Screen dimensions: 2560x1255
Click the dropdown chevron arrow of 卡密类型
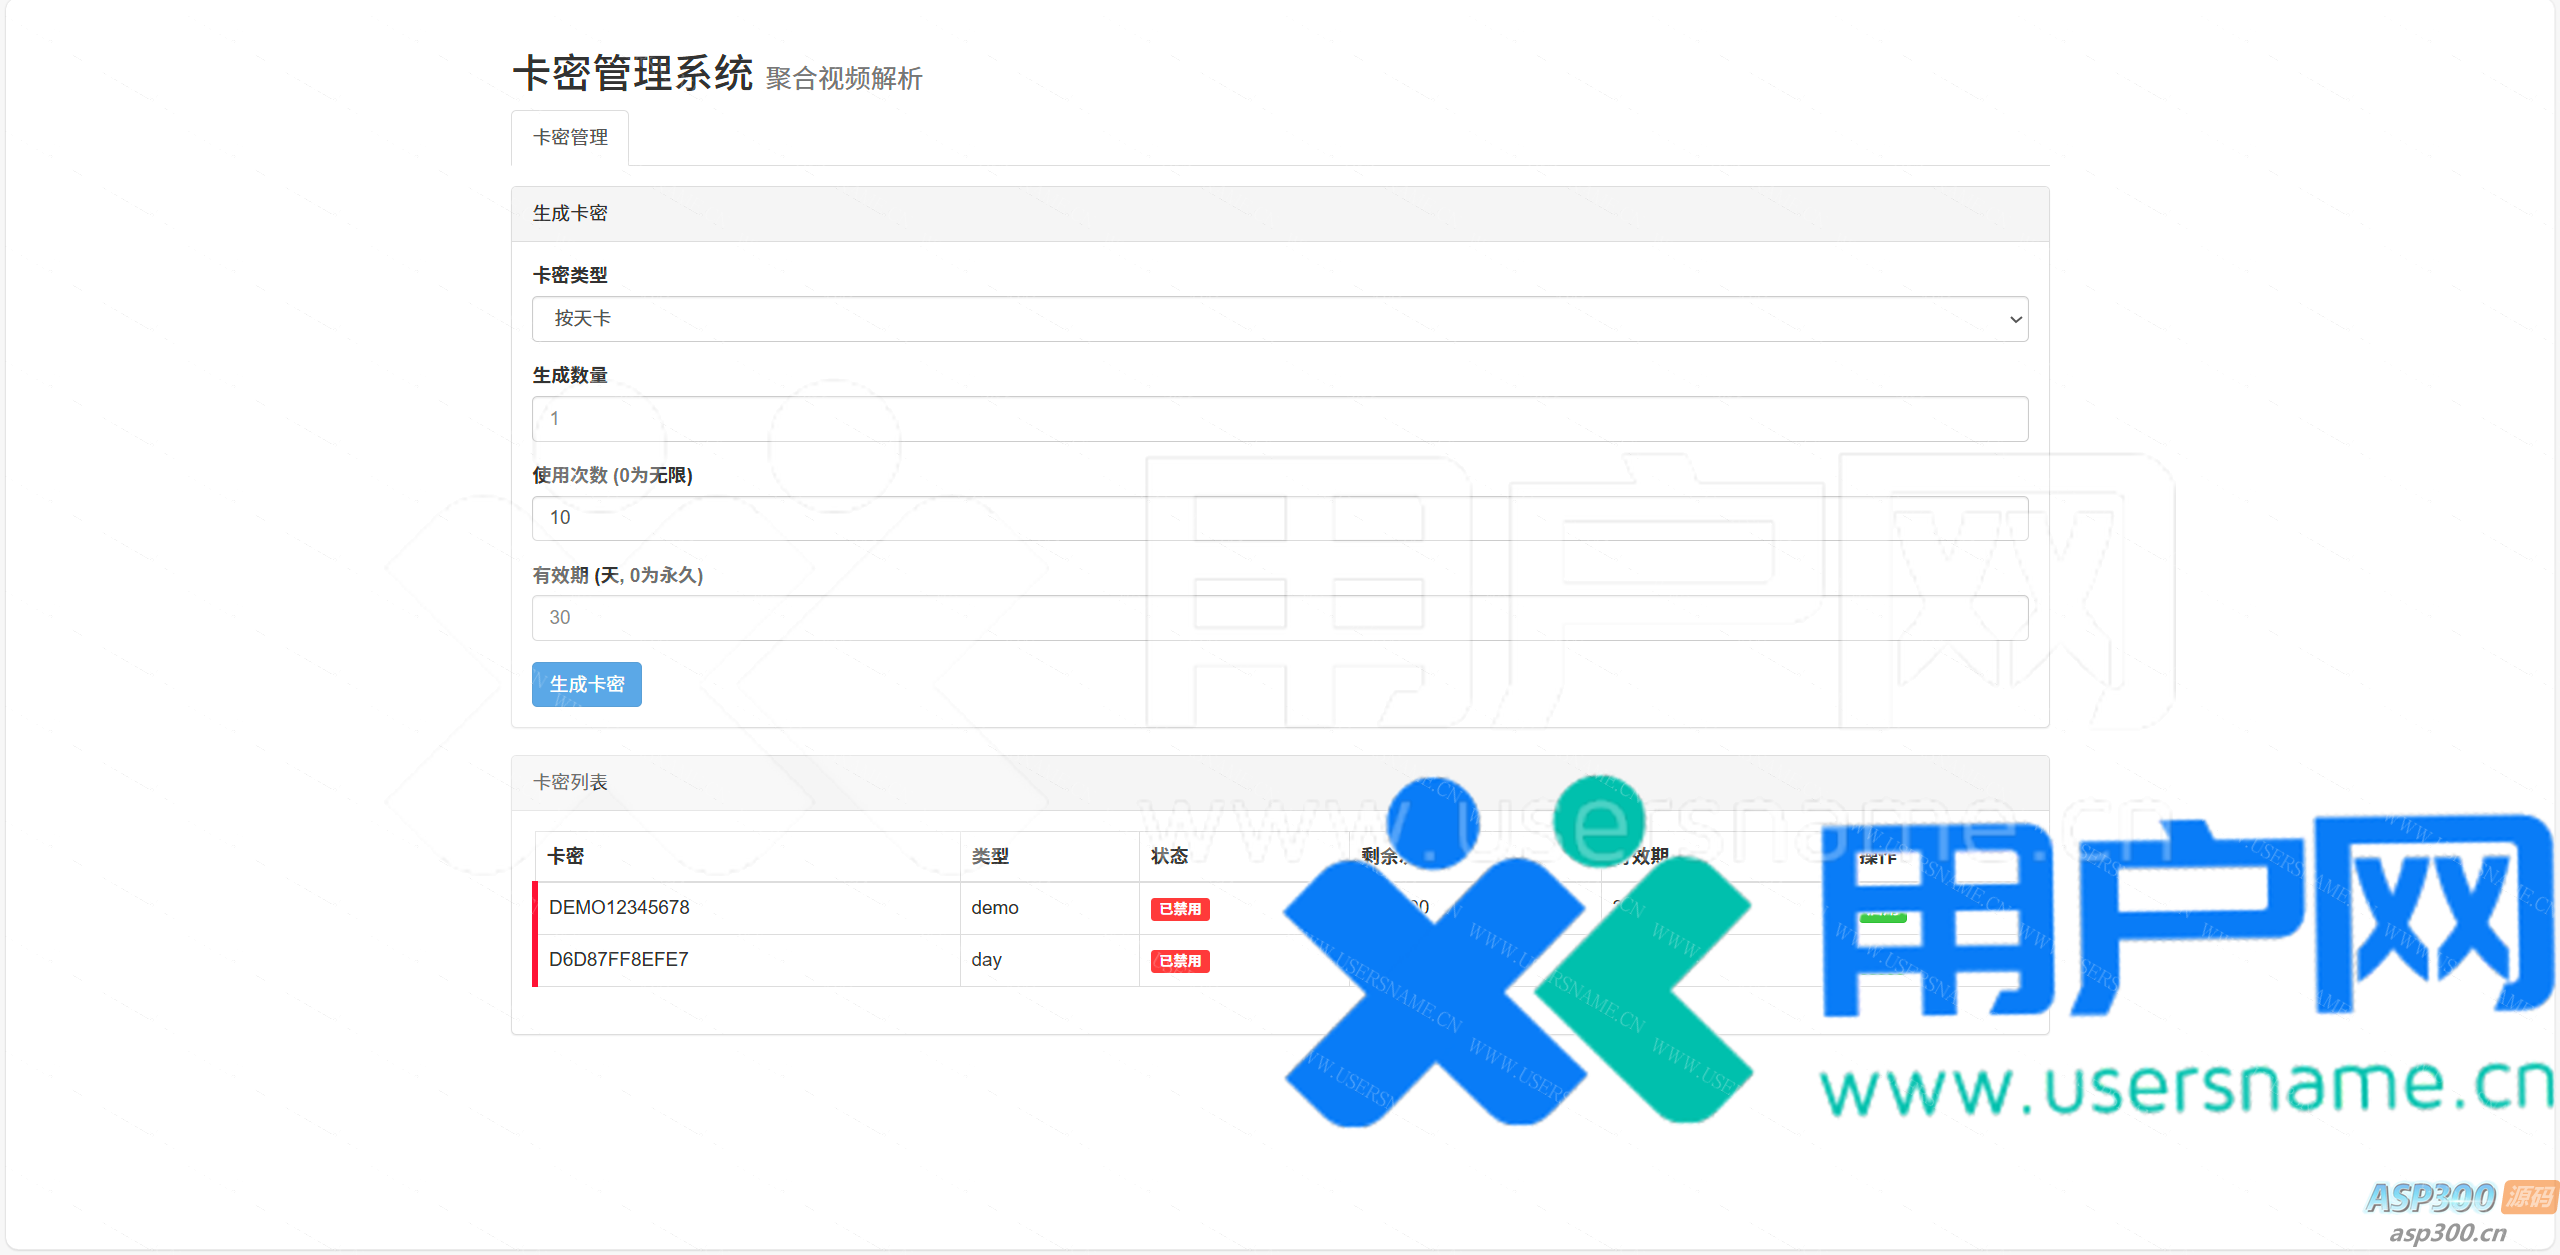click(x=2015, y=320)
